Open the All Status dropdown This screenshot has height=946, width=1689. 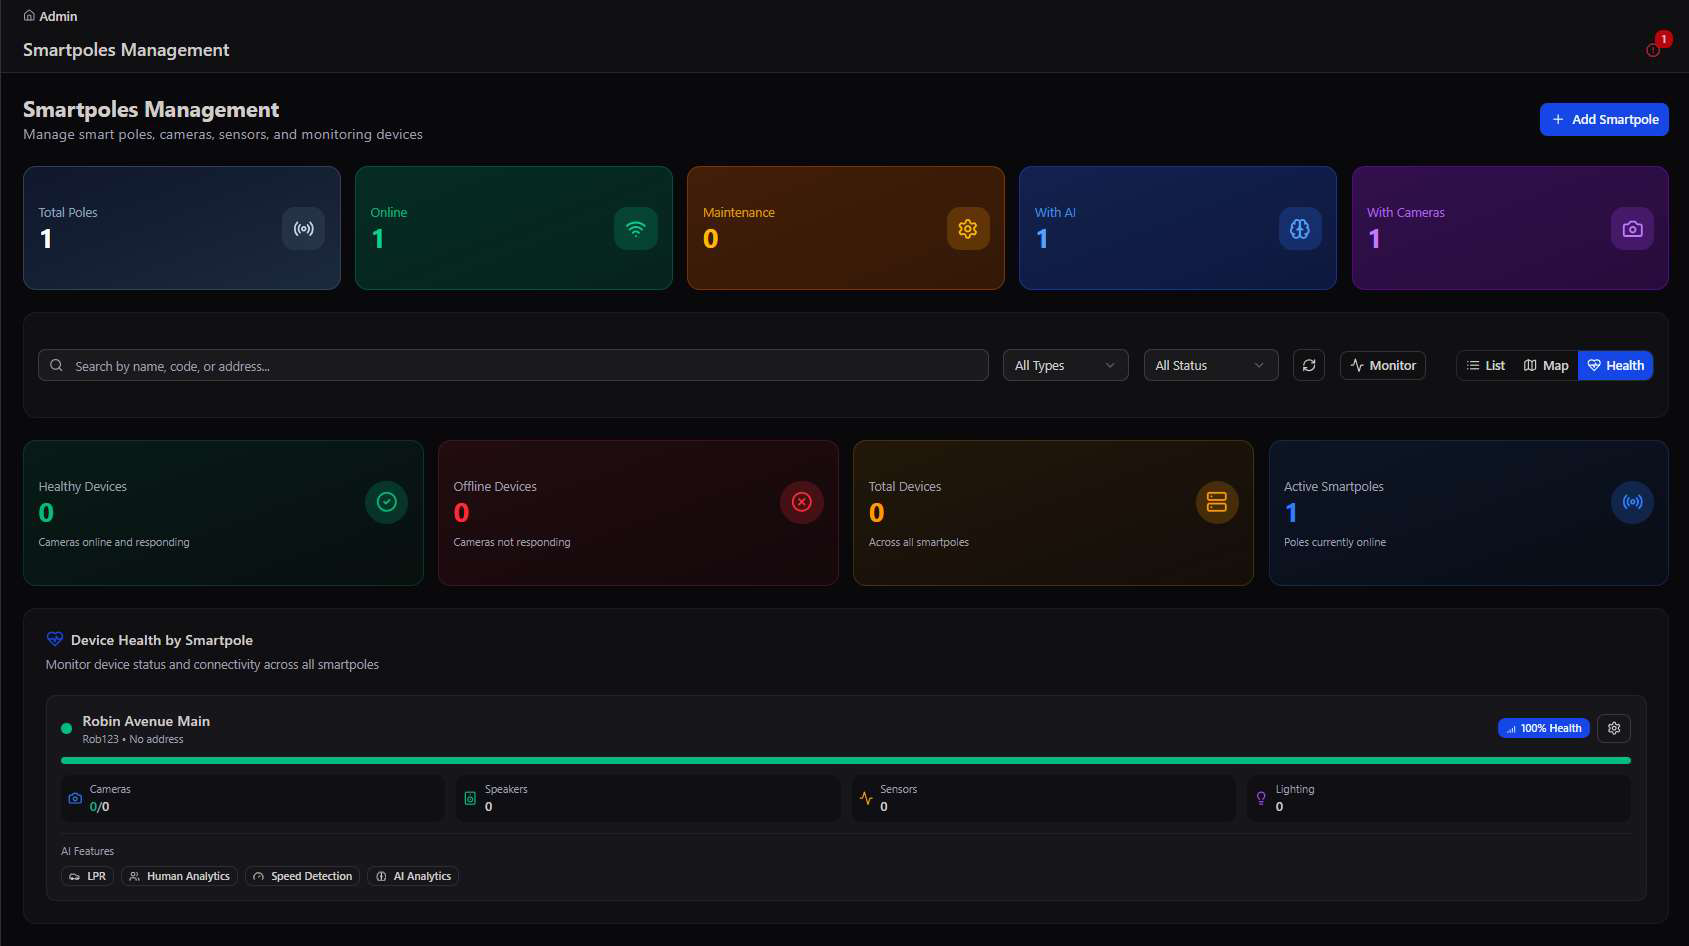click(1211, 365)
